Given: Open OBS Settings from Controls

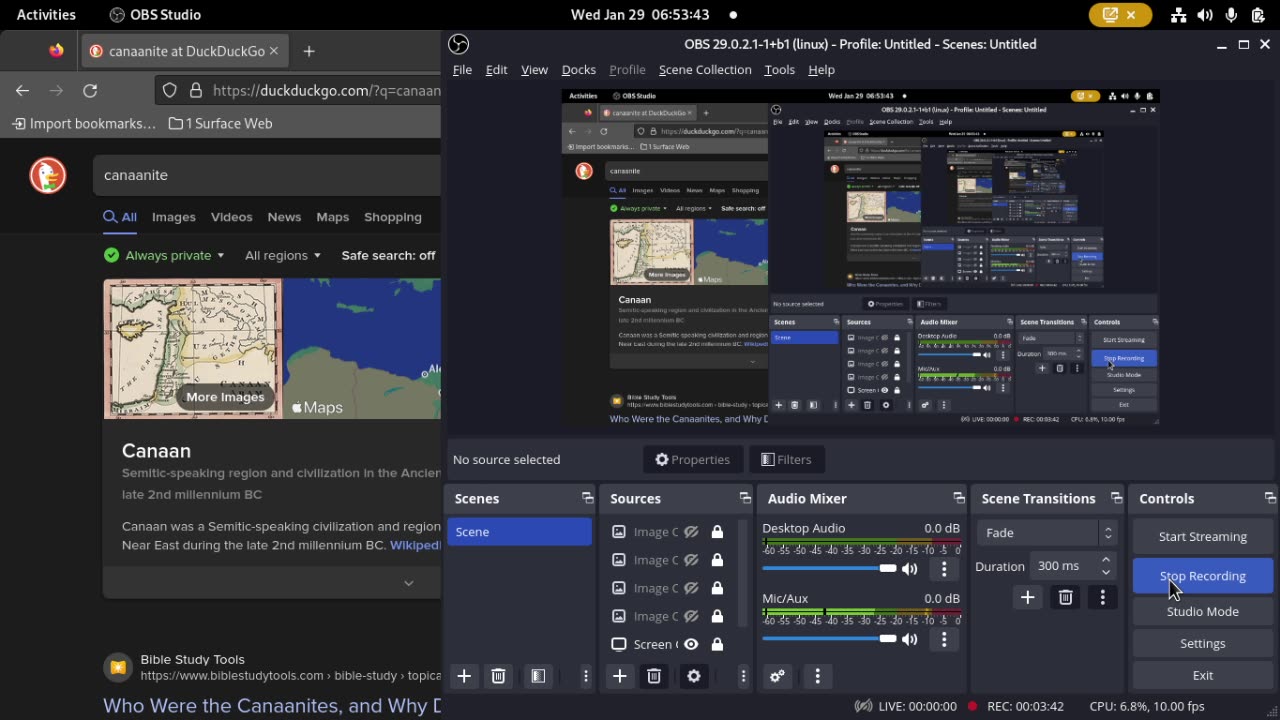Looking at the screenshot, I should [1203, 643].
